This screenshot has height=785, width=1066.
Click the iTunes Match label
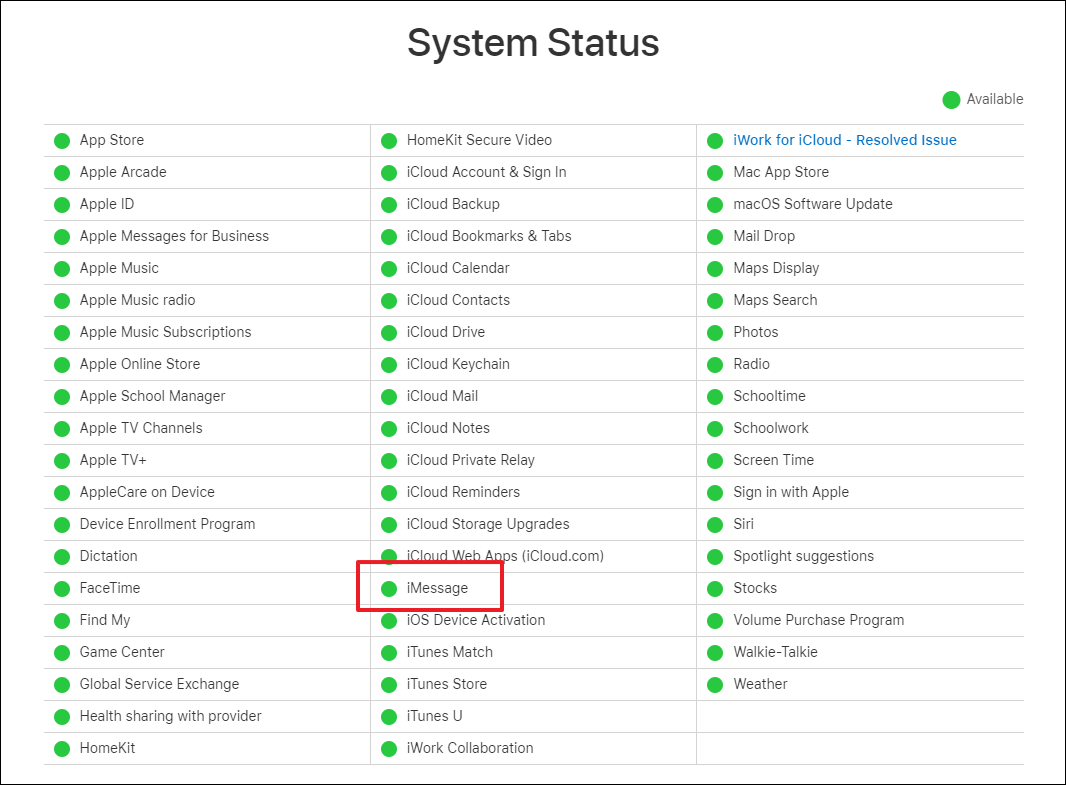pyautogui.click(x=449, y=652)
